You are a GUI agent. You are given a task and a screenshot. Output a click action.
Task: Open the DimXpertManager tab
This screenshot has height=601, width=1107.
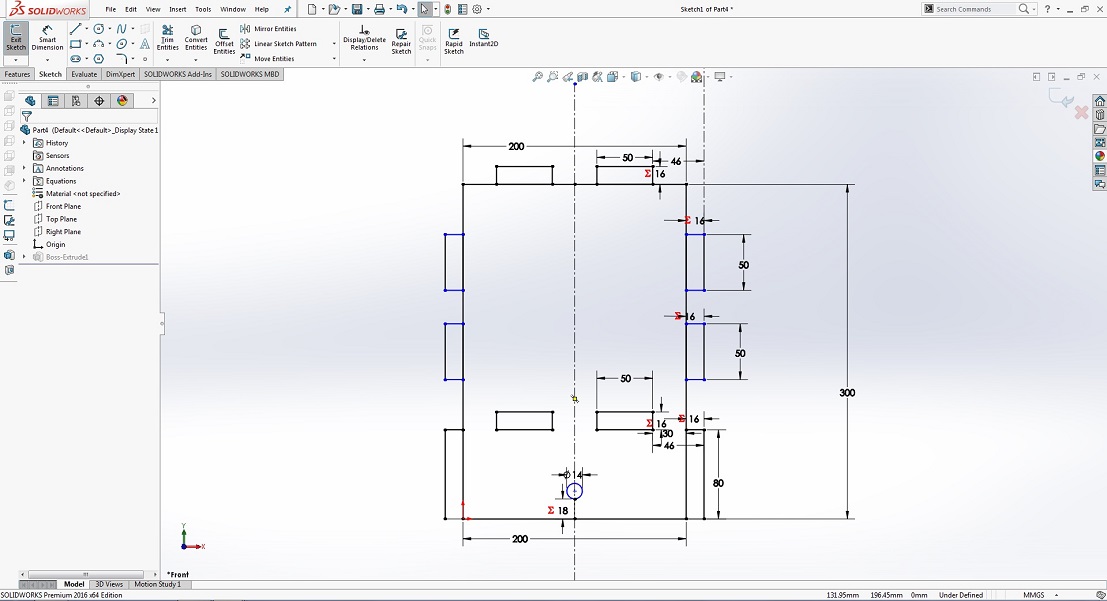99,101
